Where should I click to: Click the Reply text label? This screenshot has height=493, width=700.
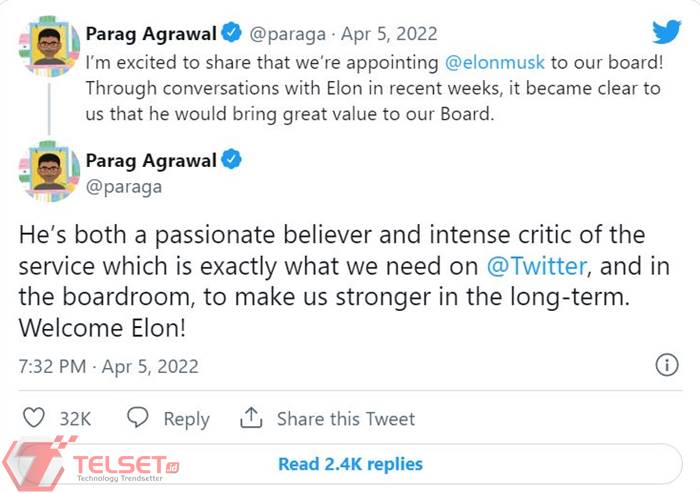[186, 419]
